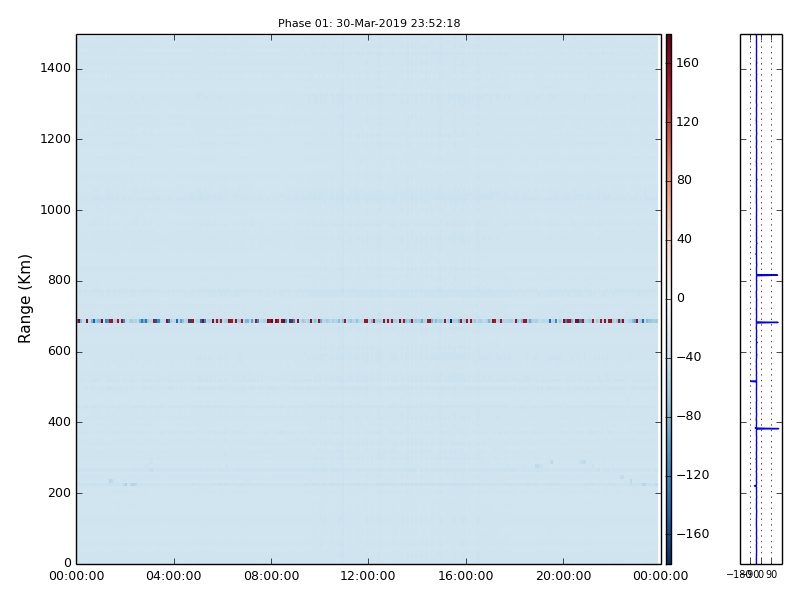Click the colorbar label −40
Screen dimensions: 800x600
(689, 357)
